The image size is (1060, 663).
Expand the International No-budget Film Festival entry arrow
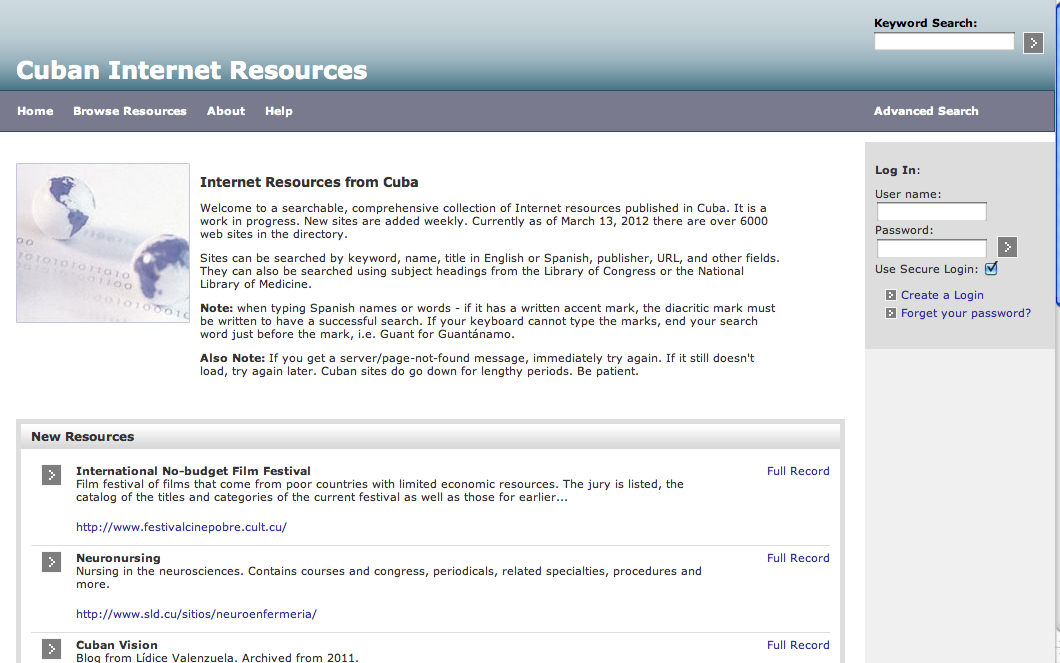[x=52, y=475]
